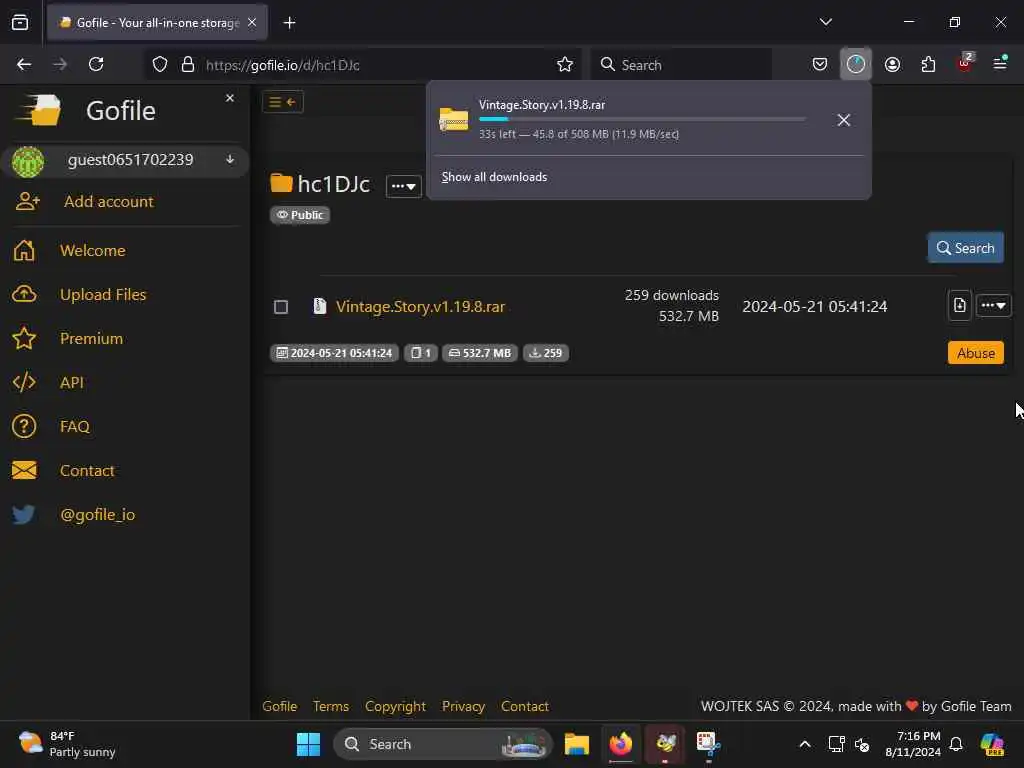Click the browser Search input field
The image size is (1024, 768).
pos(681,65)
